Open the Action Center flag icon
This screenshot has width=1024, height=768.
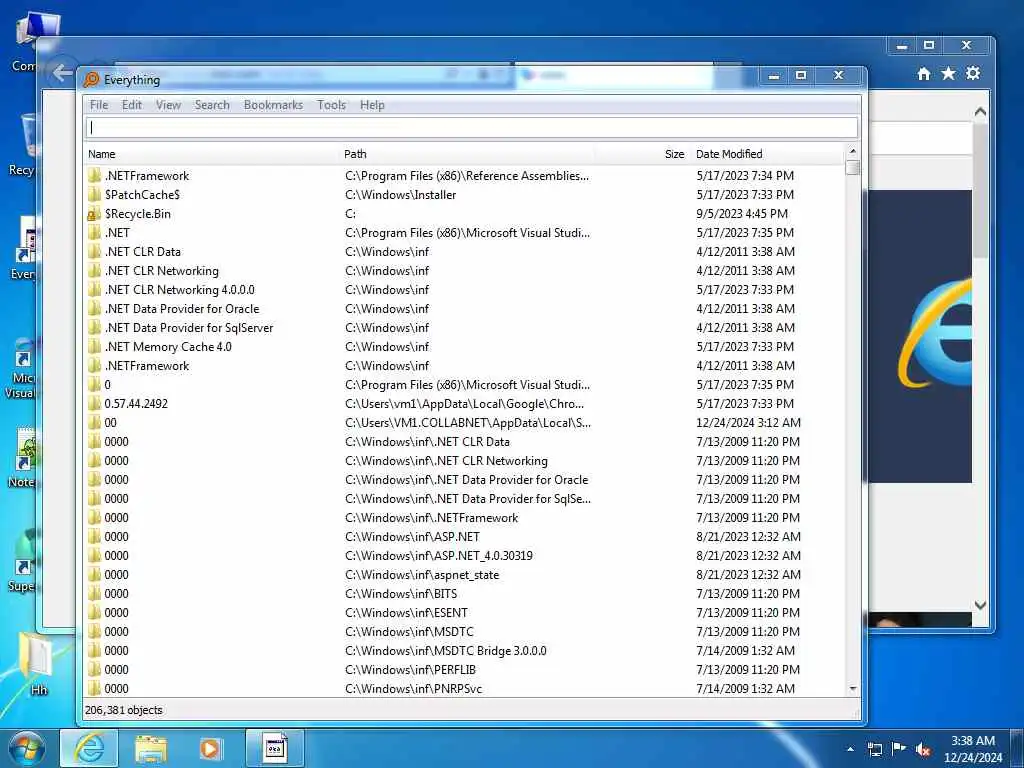[899, 749]
